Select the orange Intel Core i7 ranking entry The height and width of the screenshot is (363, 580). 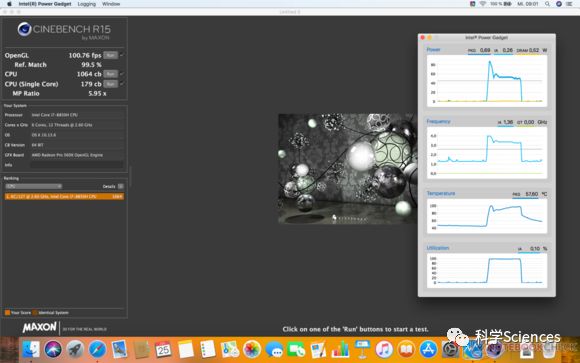(x=64, y=196)
